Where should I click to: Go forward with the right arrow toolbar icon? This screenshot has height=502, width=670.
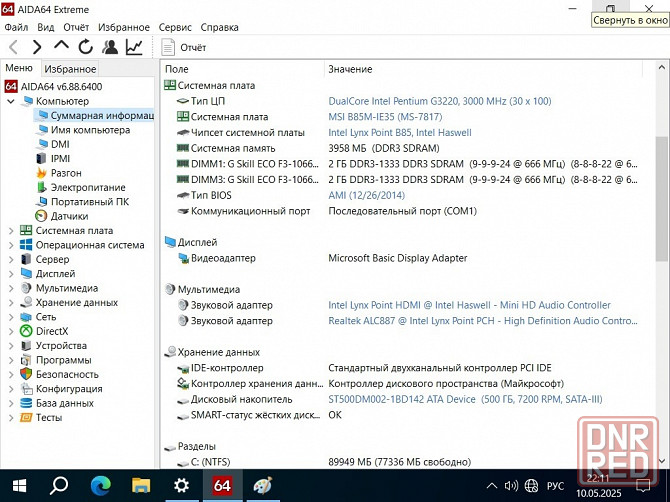[37, 47]
